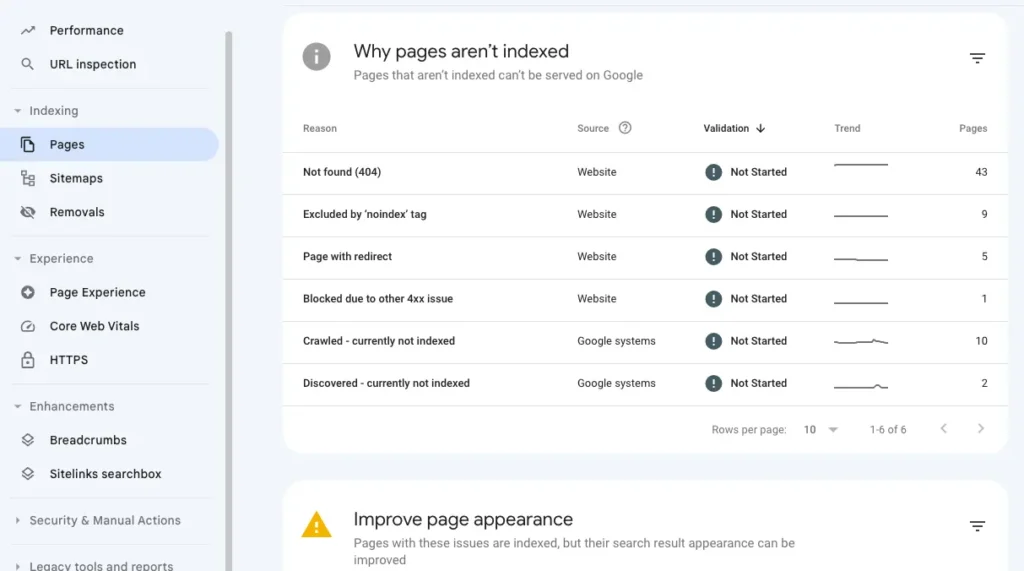Click Not Started status icon for 4xx issue row

coord(713,299)
